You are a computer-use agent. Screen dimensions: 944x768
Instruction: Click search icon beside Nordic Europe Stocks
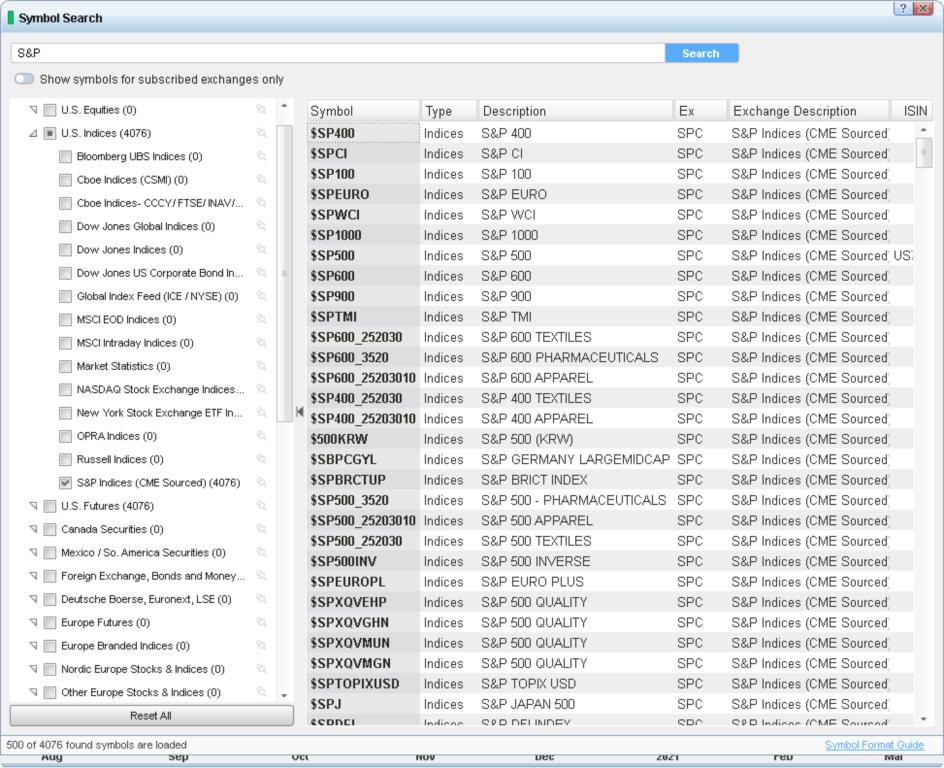pos(261,669)
